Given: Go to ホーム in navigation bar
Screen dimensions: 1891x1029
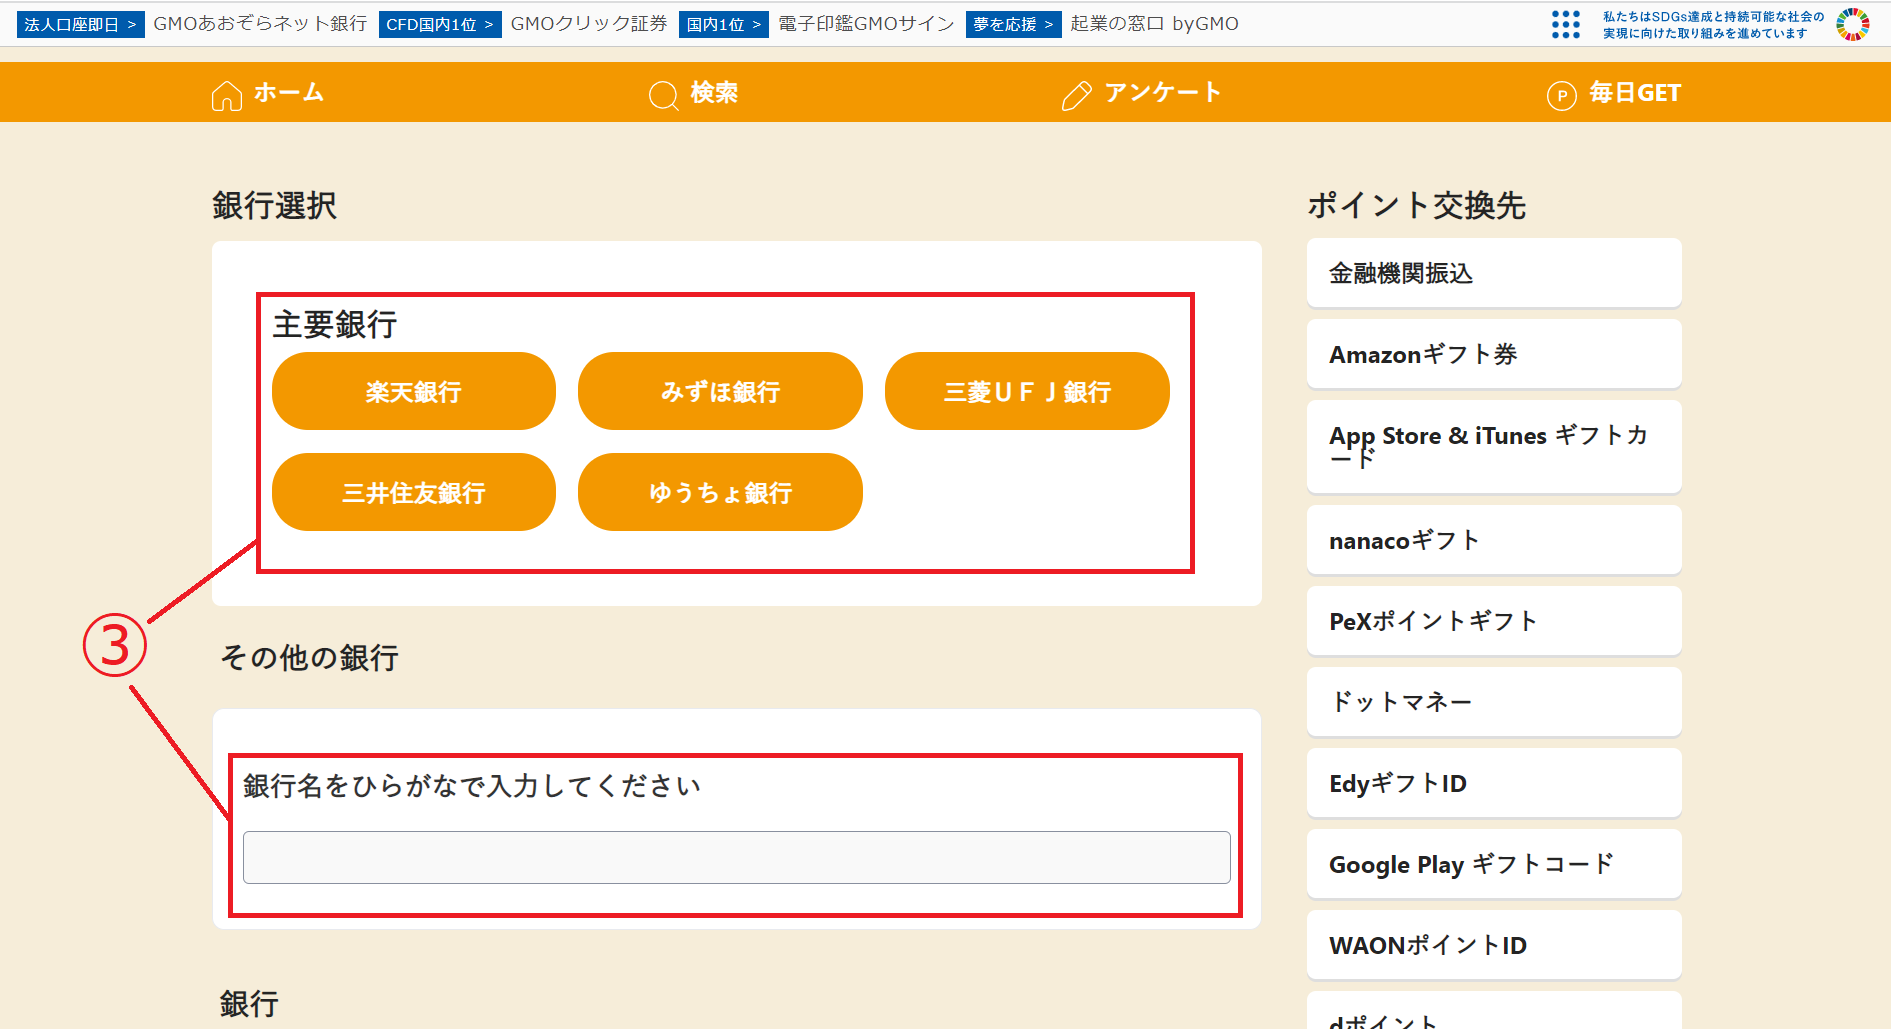Looking at the screenshot, I should coord(289,93).
